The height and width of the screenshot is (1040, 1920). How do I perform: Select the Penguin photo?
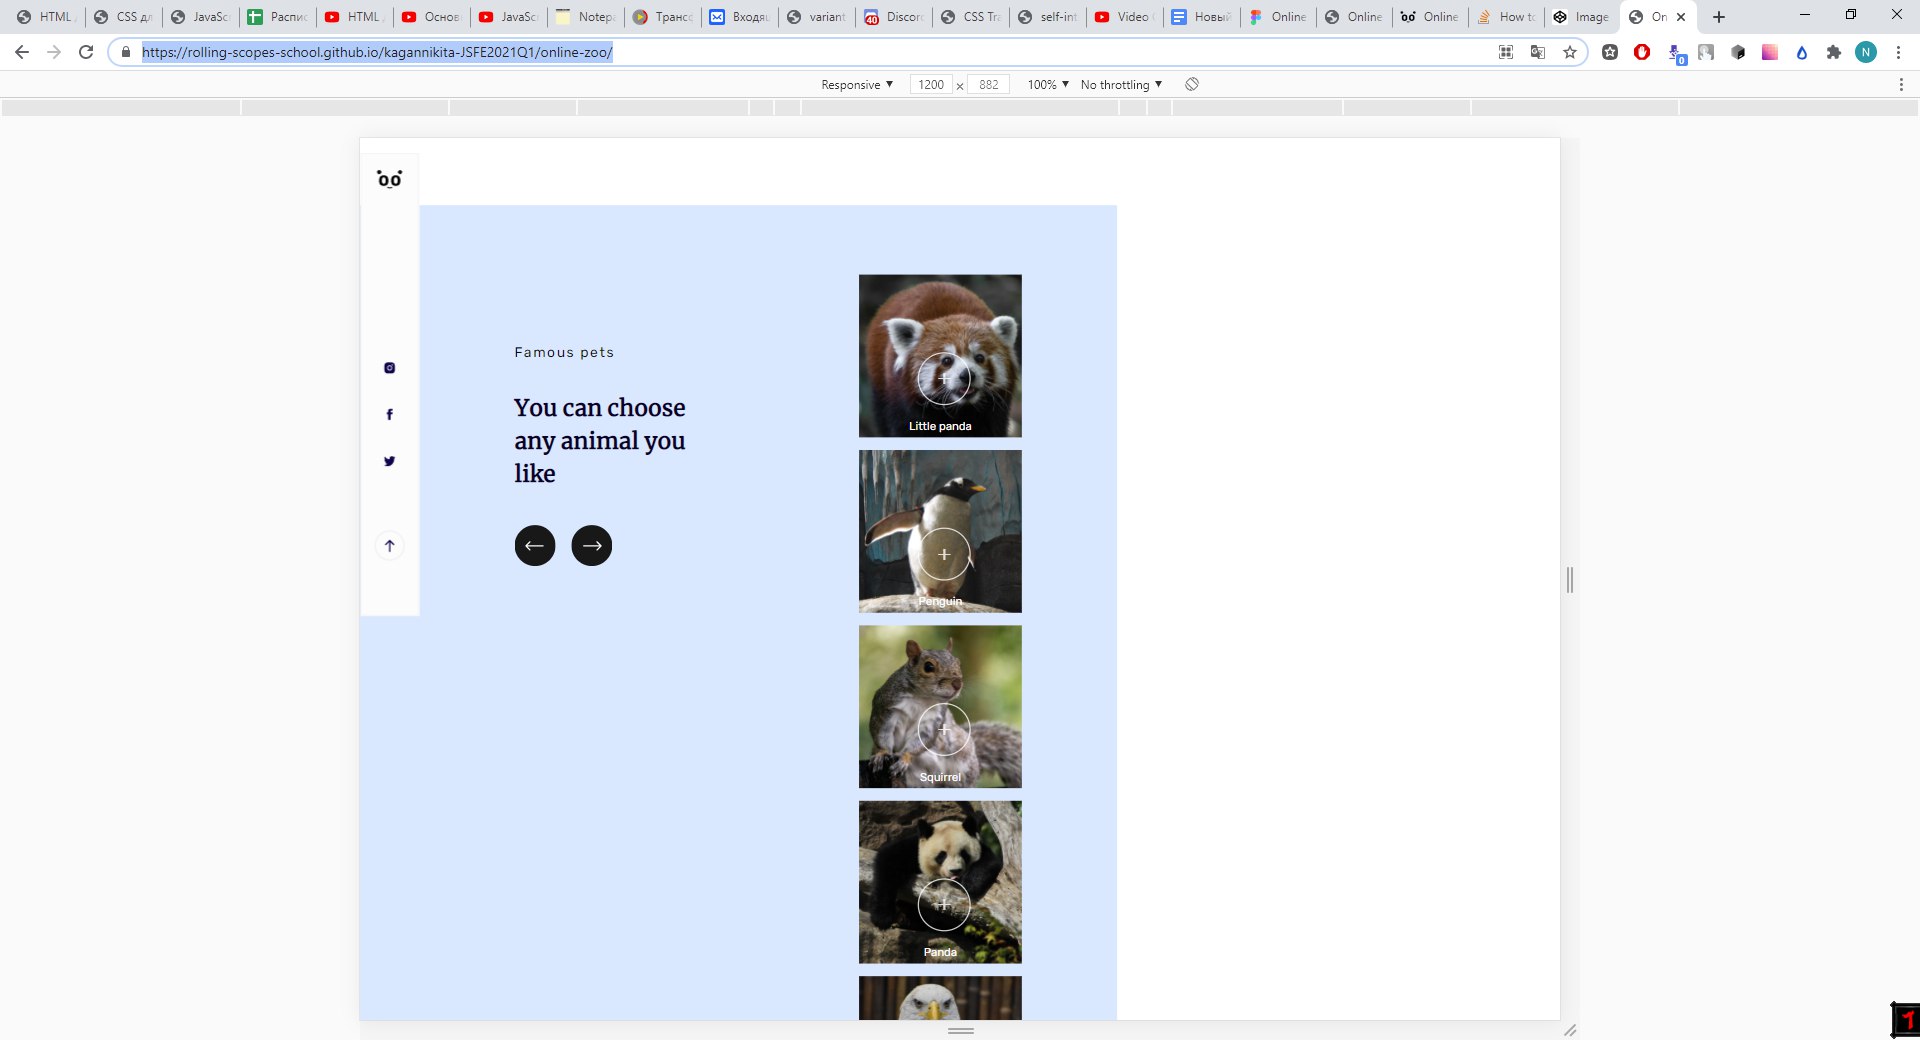coord(940,531)
